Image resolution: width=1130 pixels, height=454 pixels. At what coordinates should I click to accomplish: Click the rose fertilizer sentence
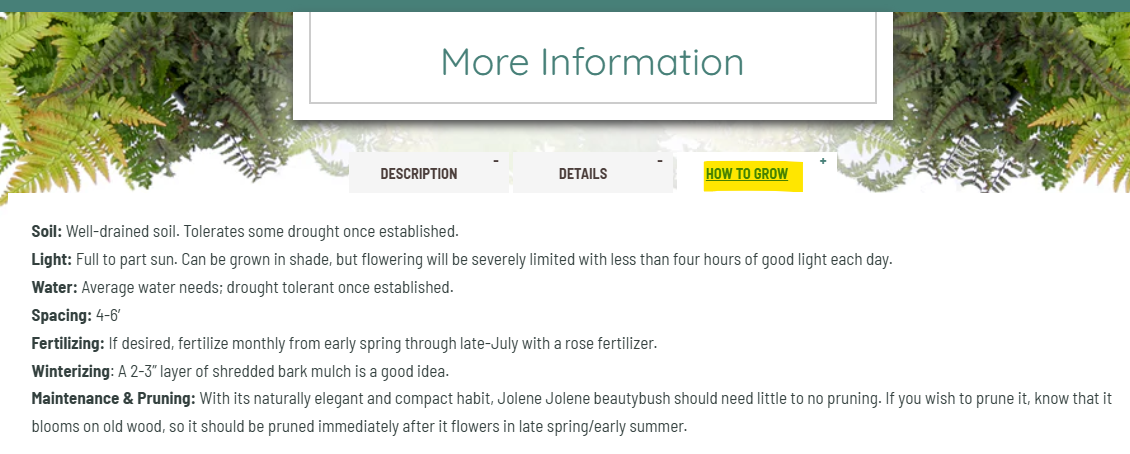coord(383,343)
